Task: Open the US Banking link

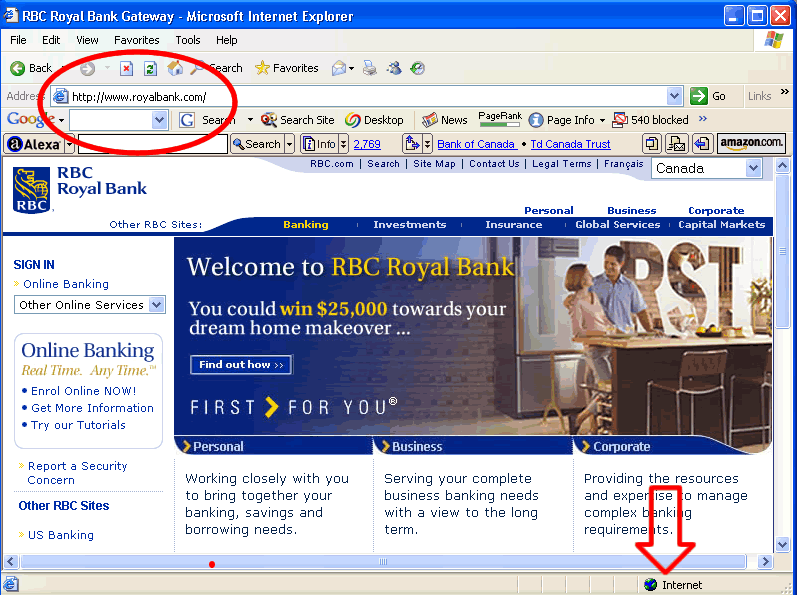Action: click(x=61, y=535)
